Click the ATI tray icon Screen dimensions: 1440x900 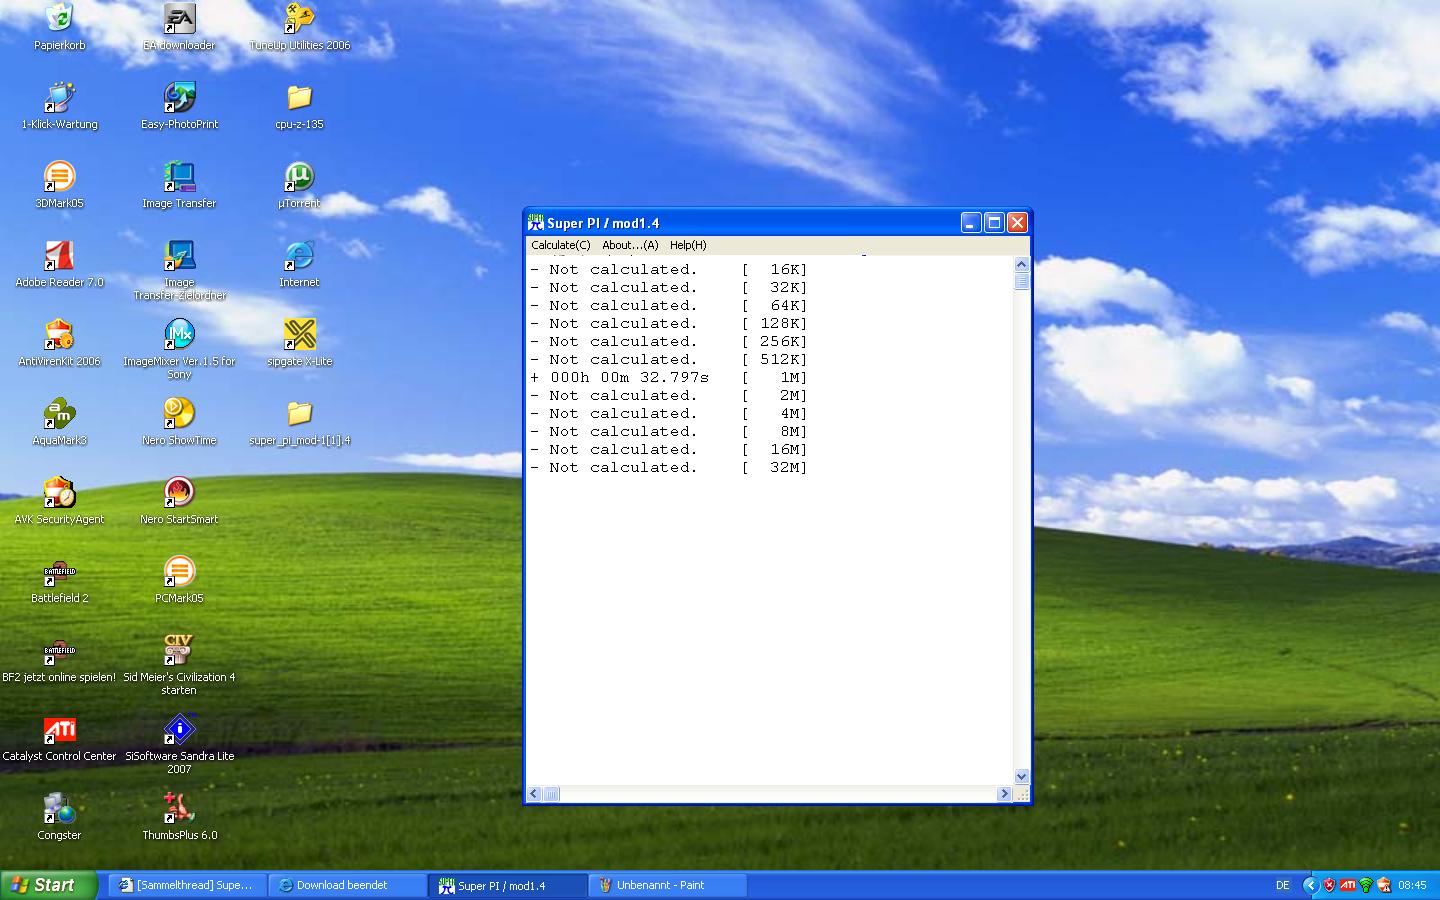(1347, 885)
